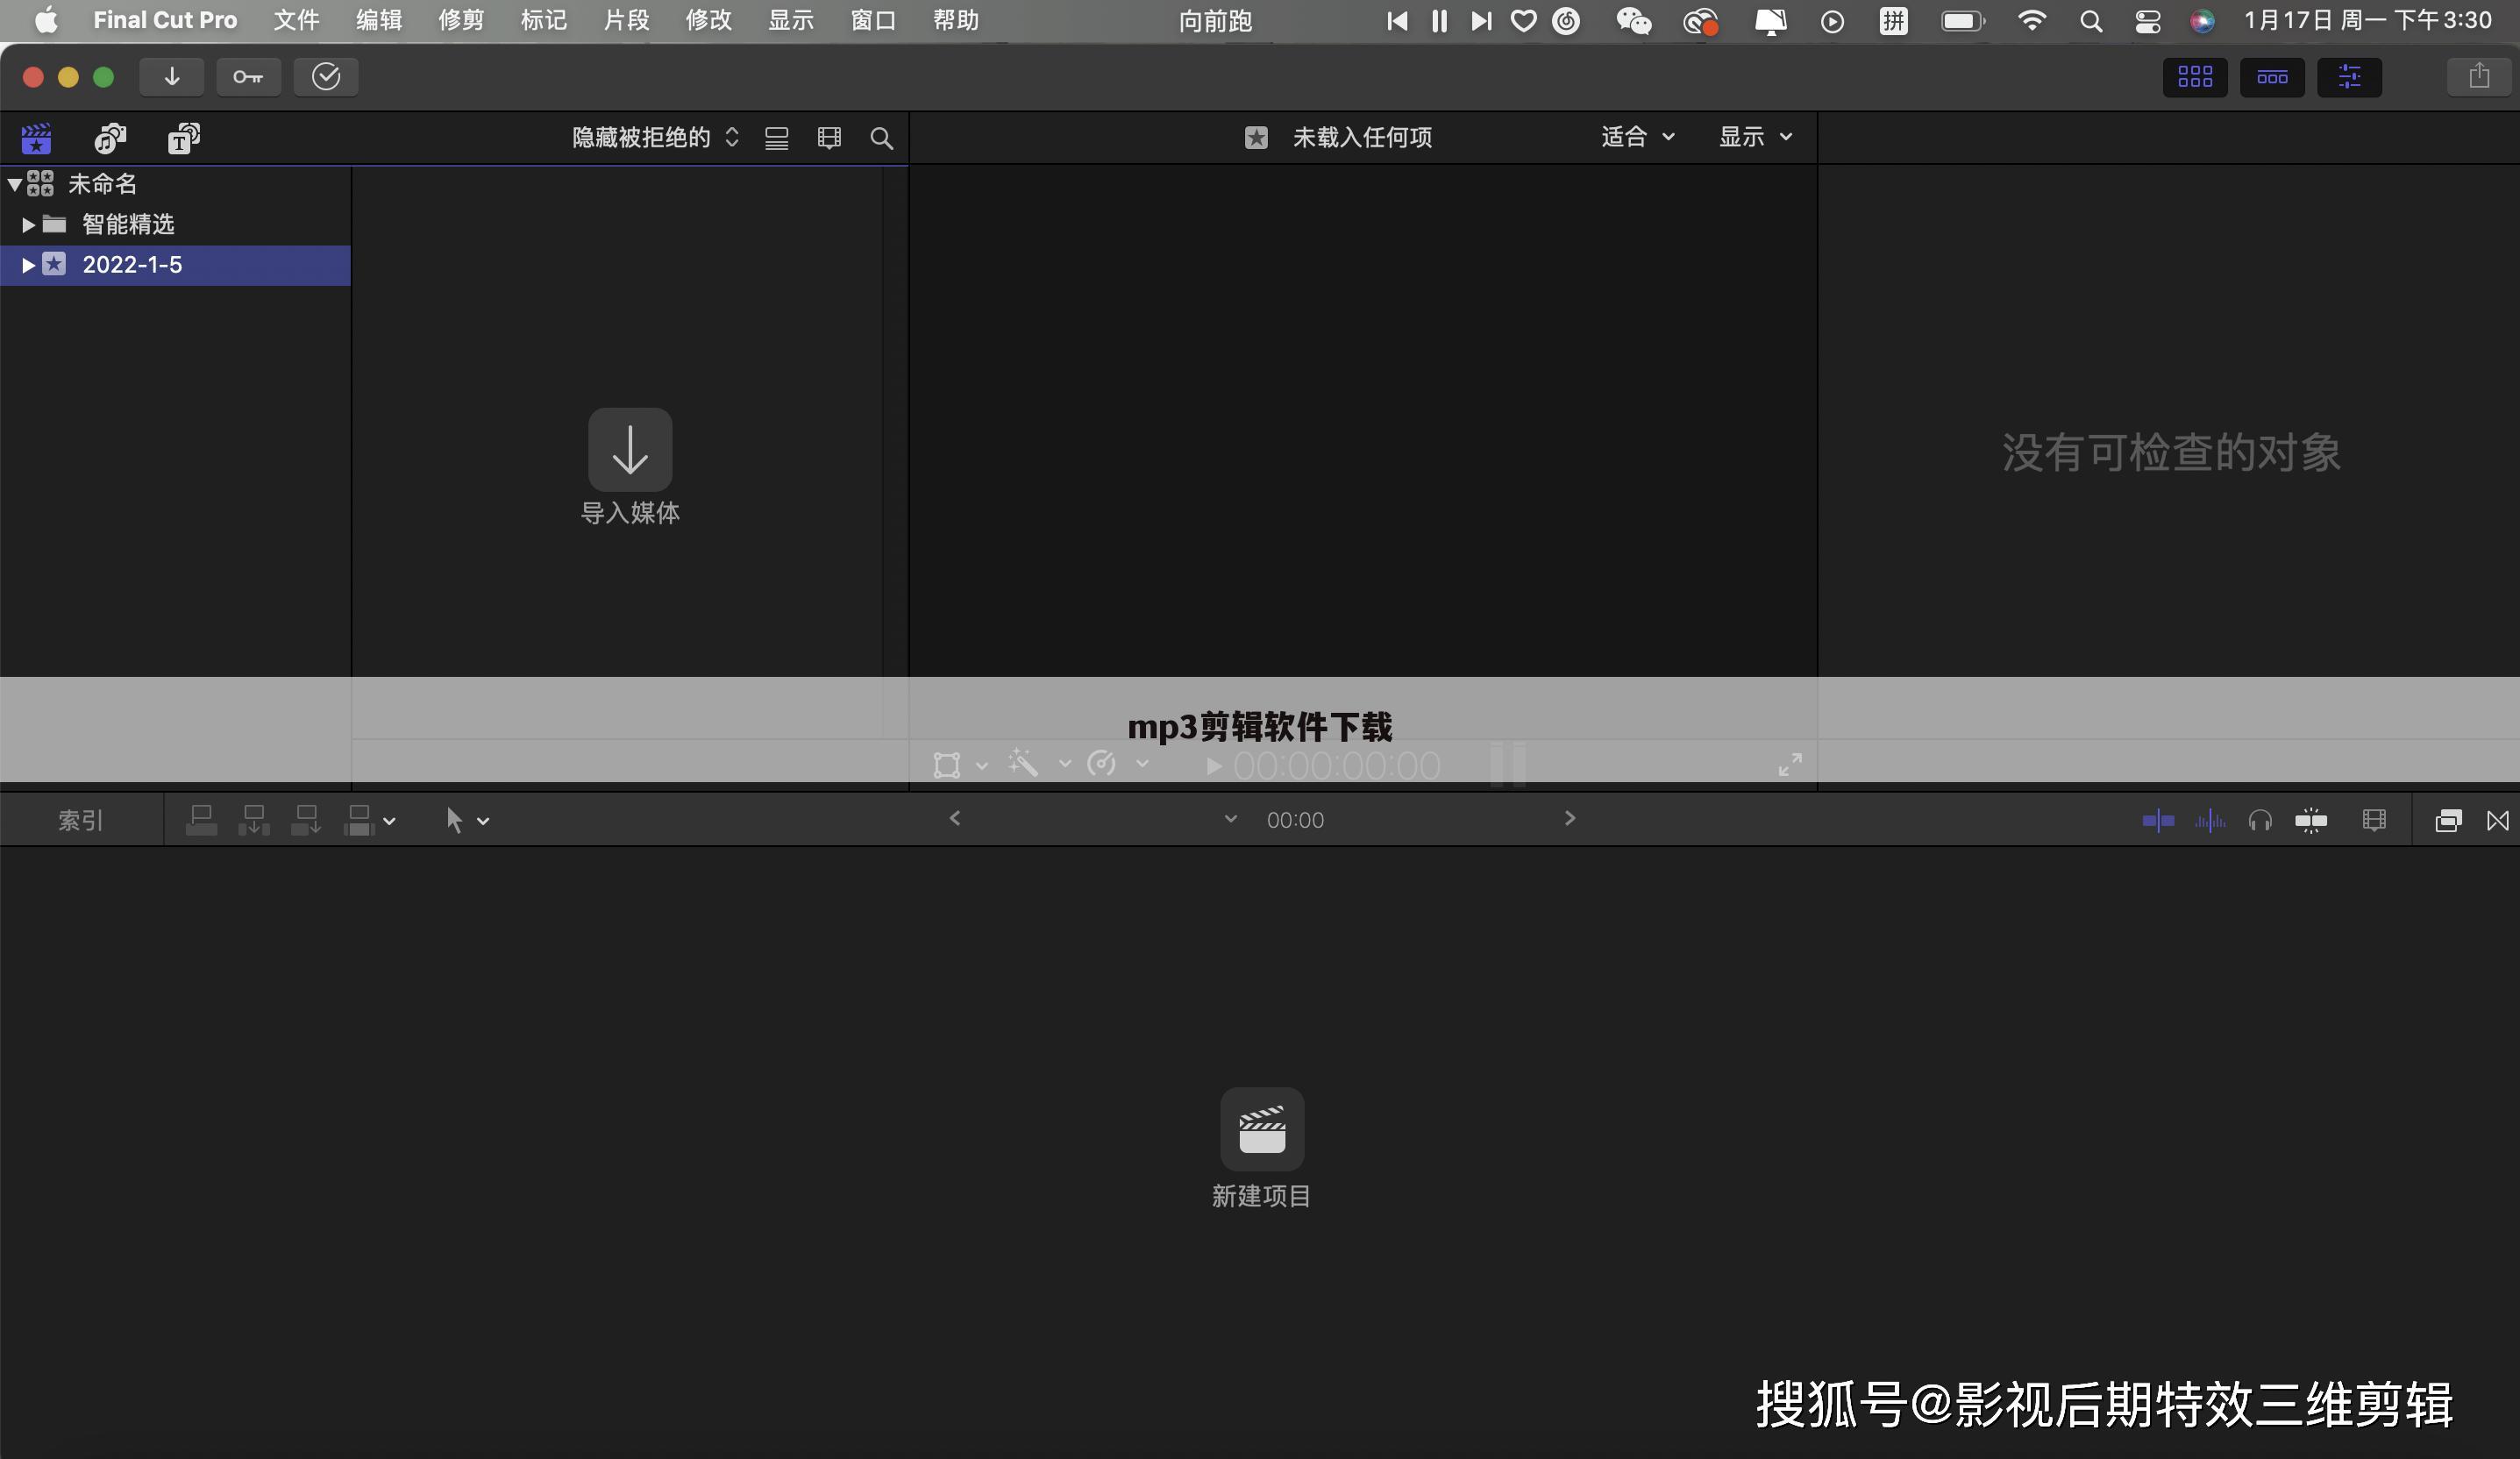Open clip appearance filmstrip options
The height and width of the screenshot is (1459, 2520).
coord(829,138)
